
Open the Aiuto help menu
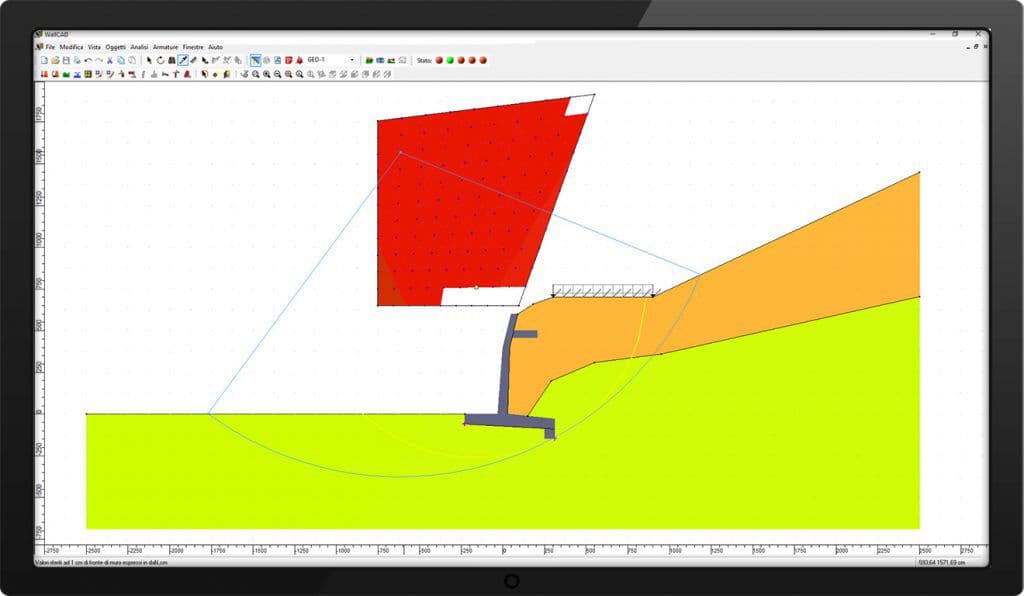pos(216,47)
